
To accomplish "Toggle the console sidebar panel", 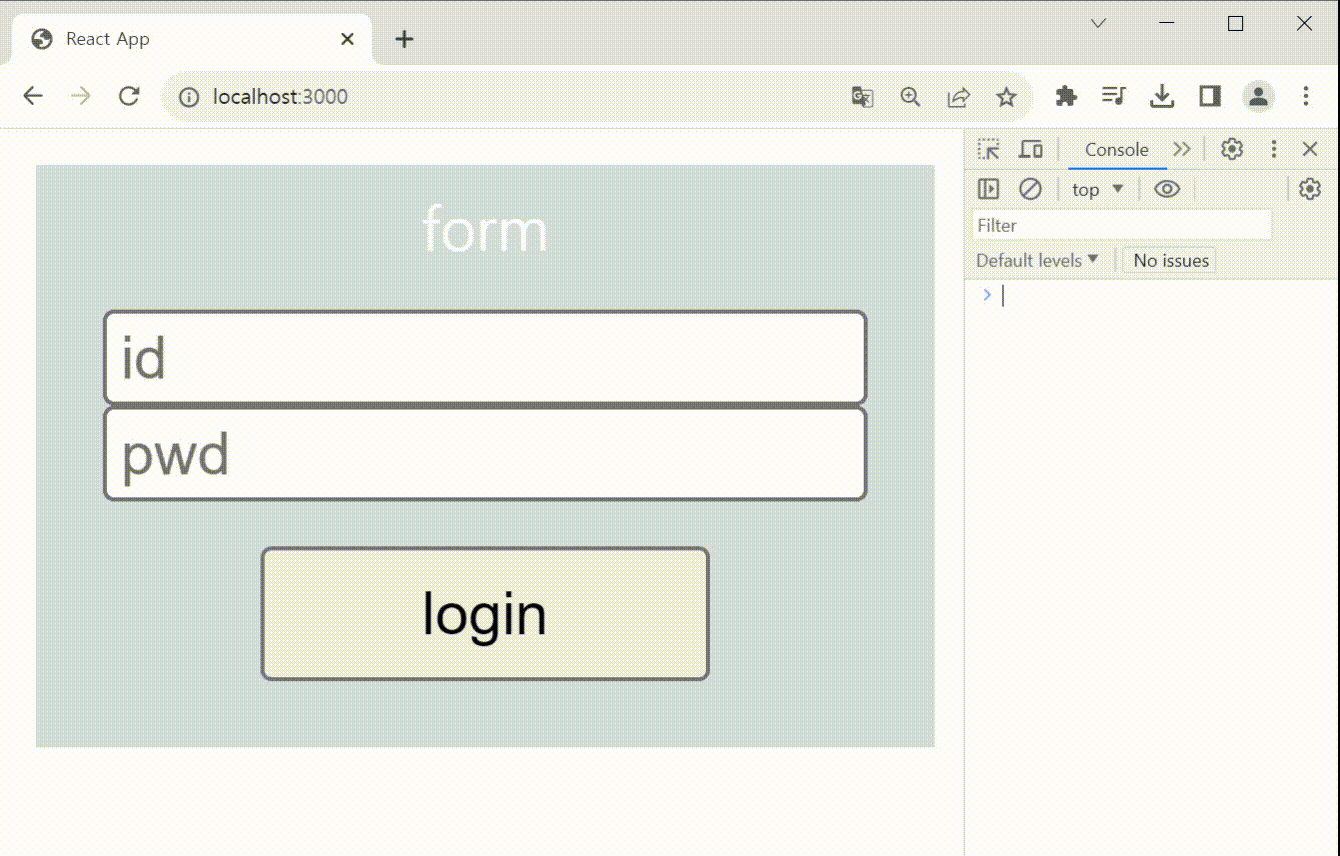I will 988,188.
